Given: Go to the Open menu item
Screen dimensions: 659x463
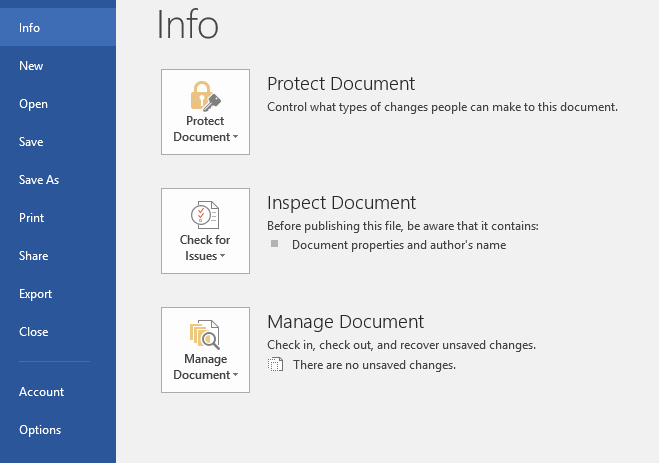Looking at the screenshot, I should coord(58,104).
